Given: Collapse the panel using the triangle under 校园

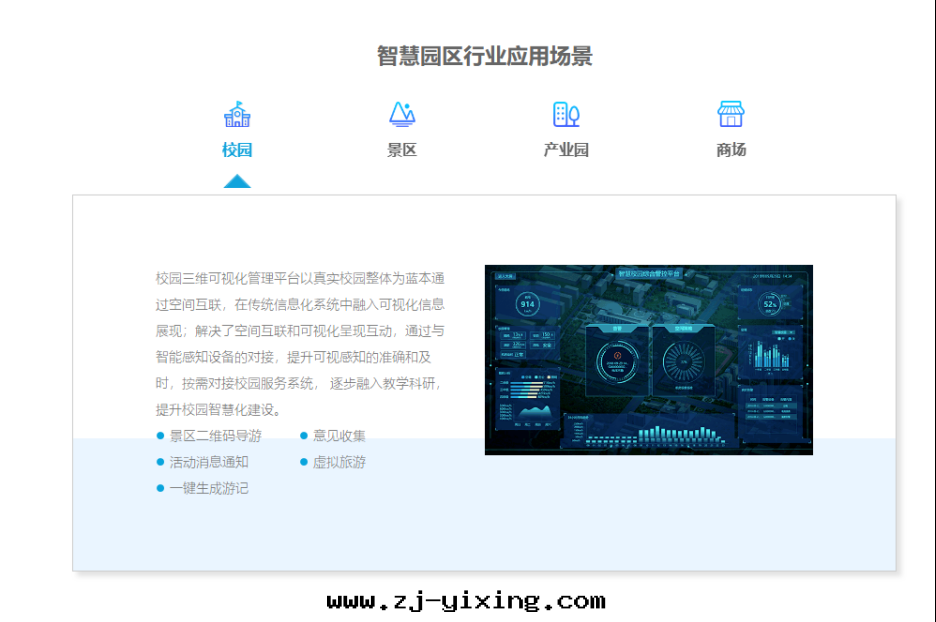Looking at the screenshot, I should coord(237,180).
